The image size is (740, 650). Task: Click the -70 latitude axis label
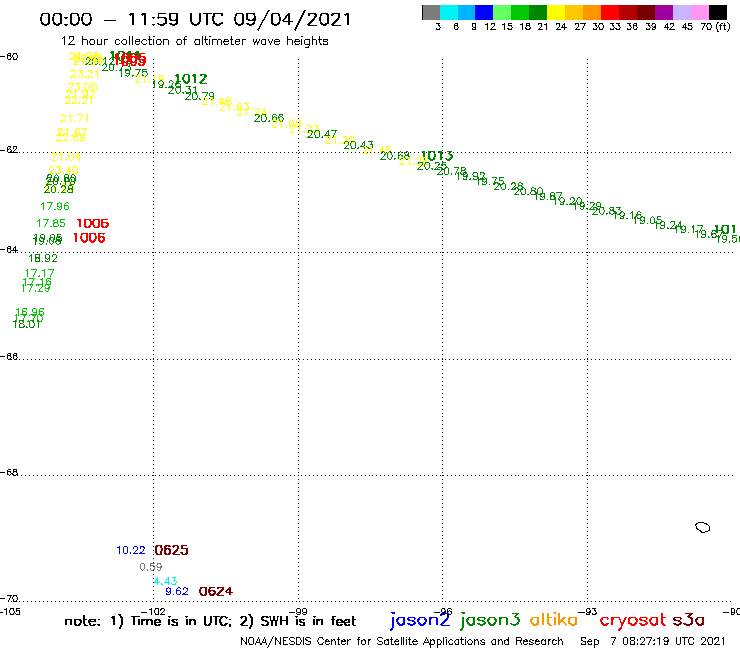pyautogui.click(x=9, y=599)
